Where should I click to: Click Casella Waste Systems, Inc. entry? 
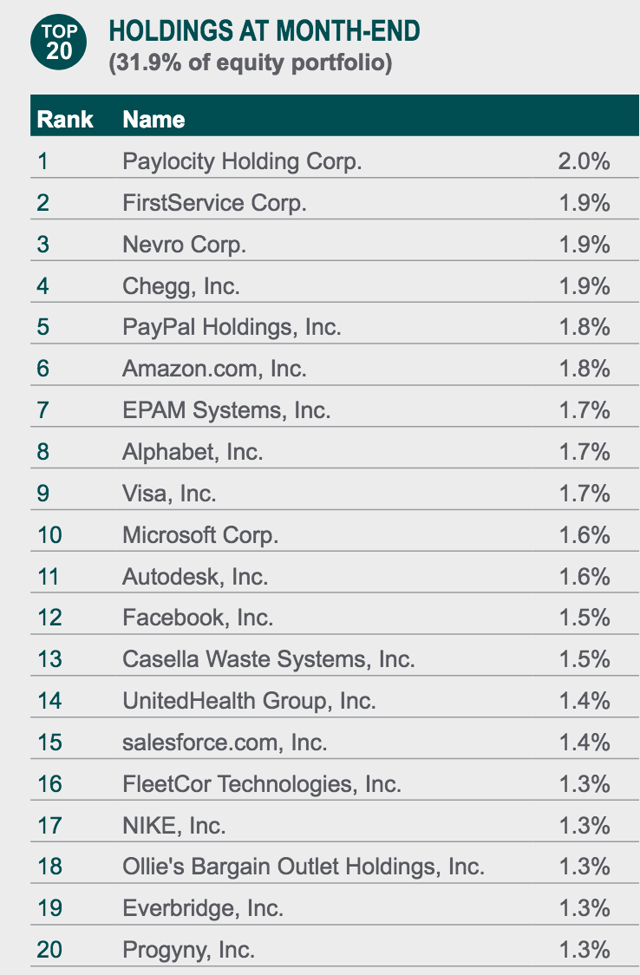pyautogui.click(x=269, y=659)
